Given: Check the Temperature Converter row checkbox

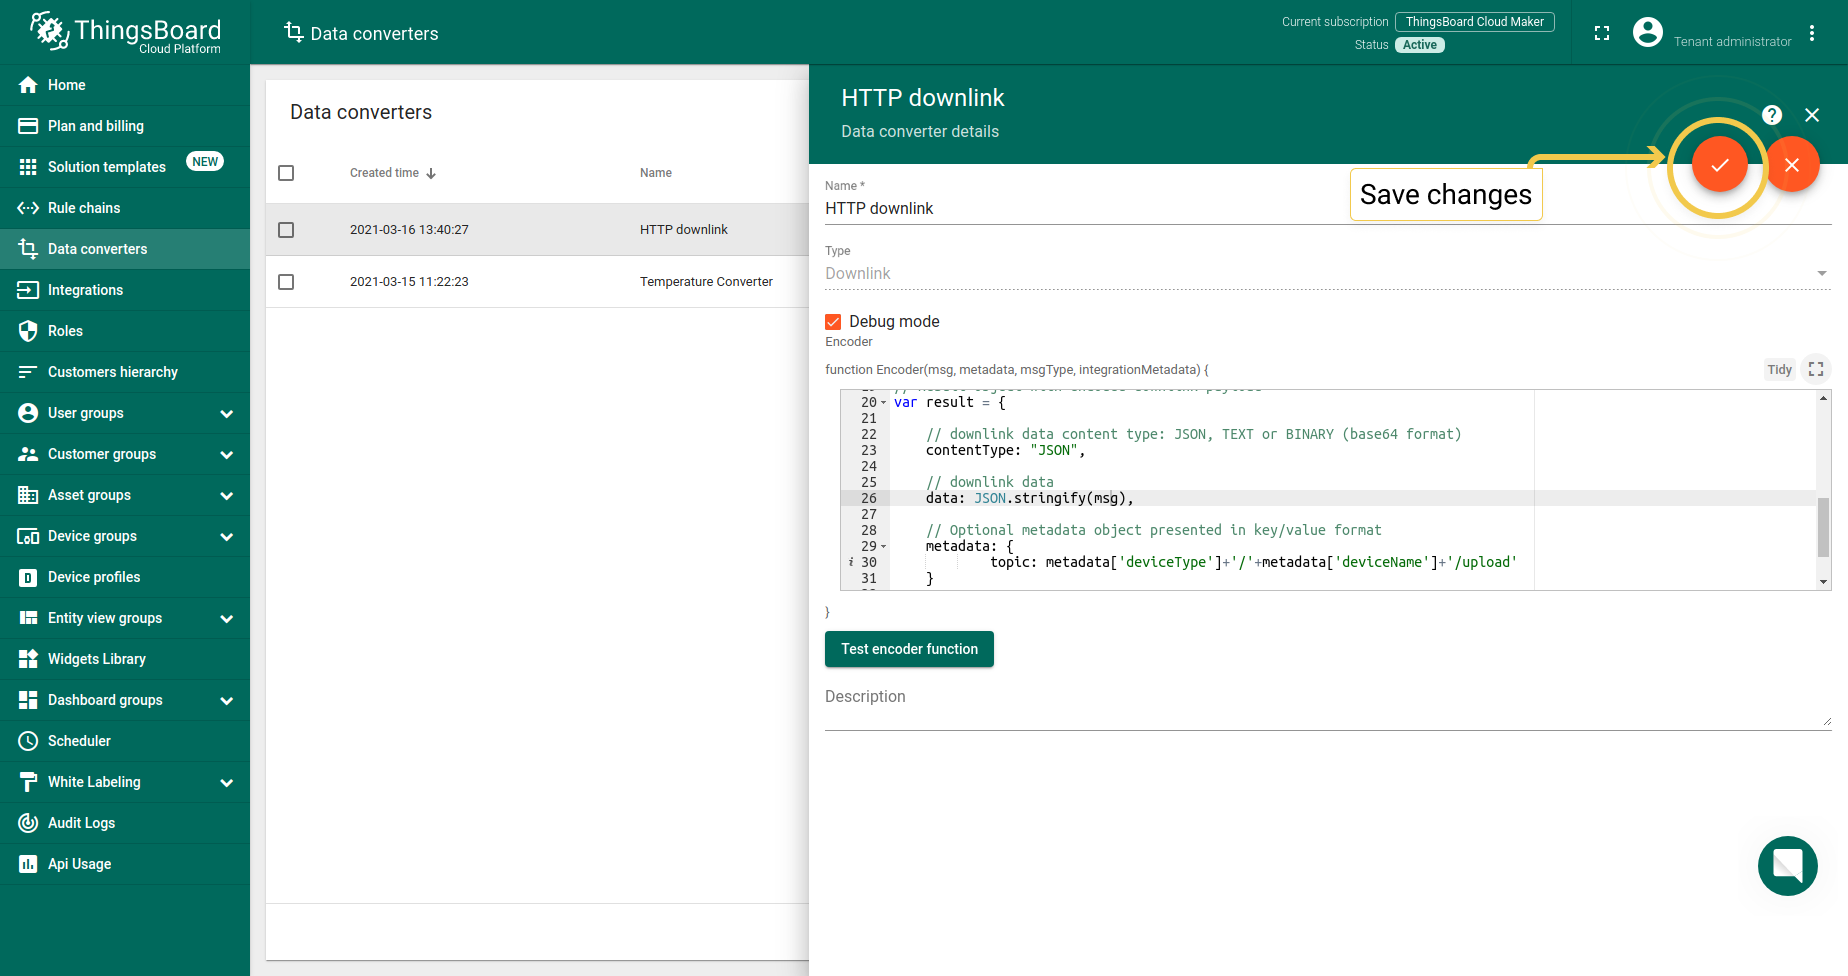Looking at the screenshot, I should tap(286, 282).
